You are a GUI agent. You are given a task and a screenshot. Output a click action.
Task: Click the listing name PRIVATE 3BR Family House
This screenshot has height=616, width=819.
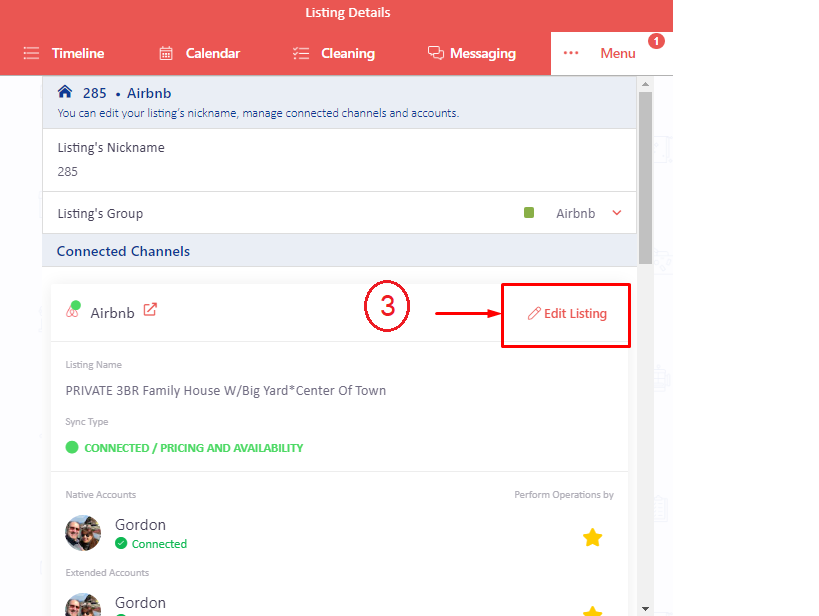click(x=226, y=391)
